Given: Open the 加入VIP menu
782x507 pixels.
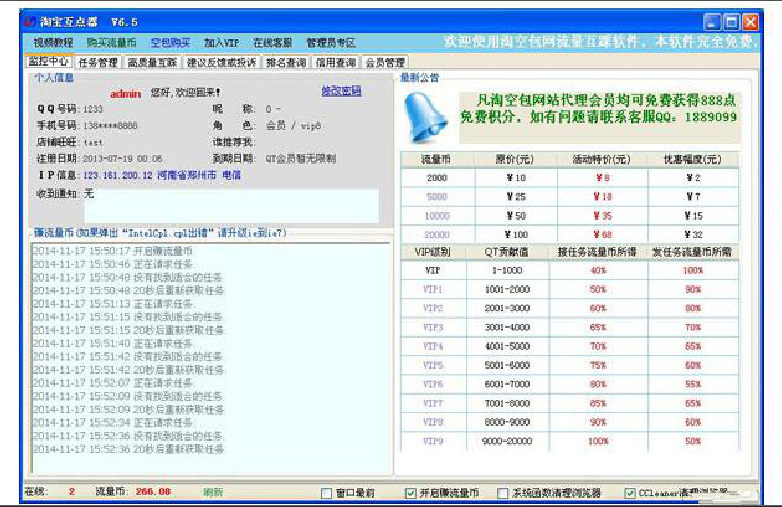Looking at the screenshot, I should pyautogui.click(x=221, y=43).
